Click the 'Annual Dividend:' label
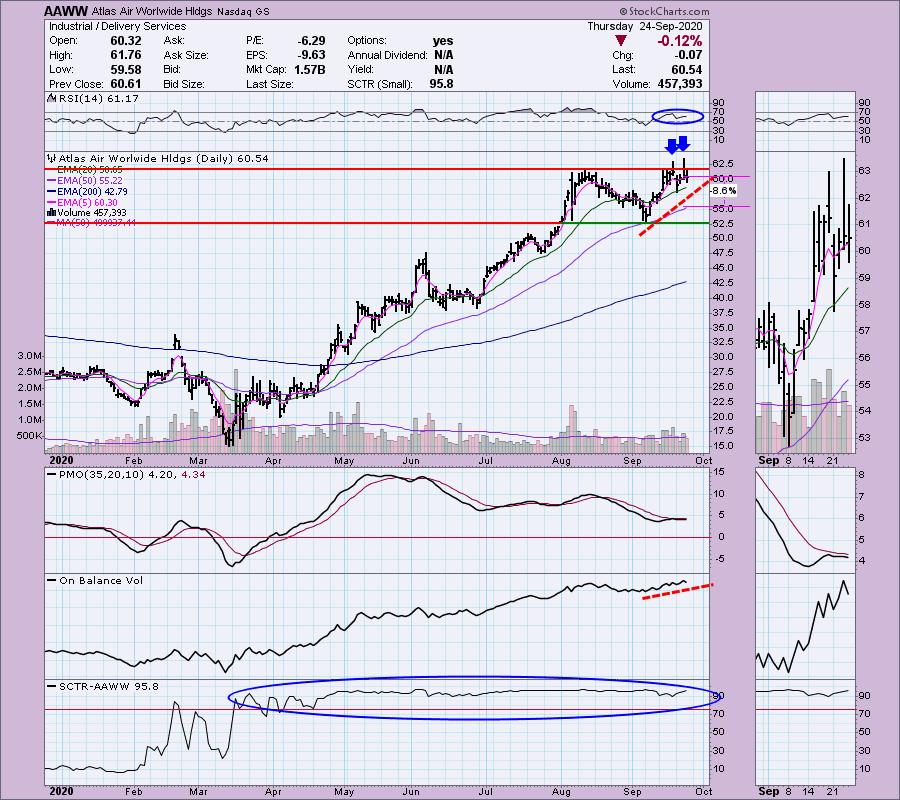This screenshot has width=900, height=800. [x=387, y=55]
